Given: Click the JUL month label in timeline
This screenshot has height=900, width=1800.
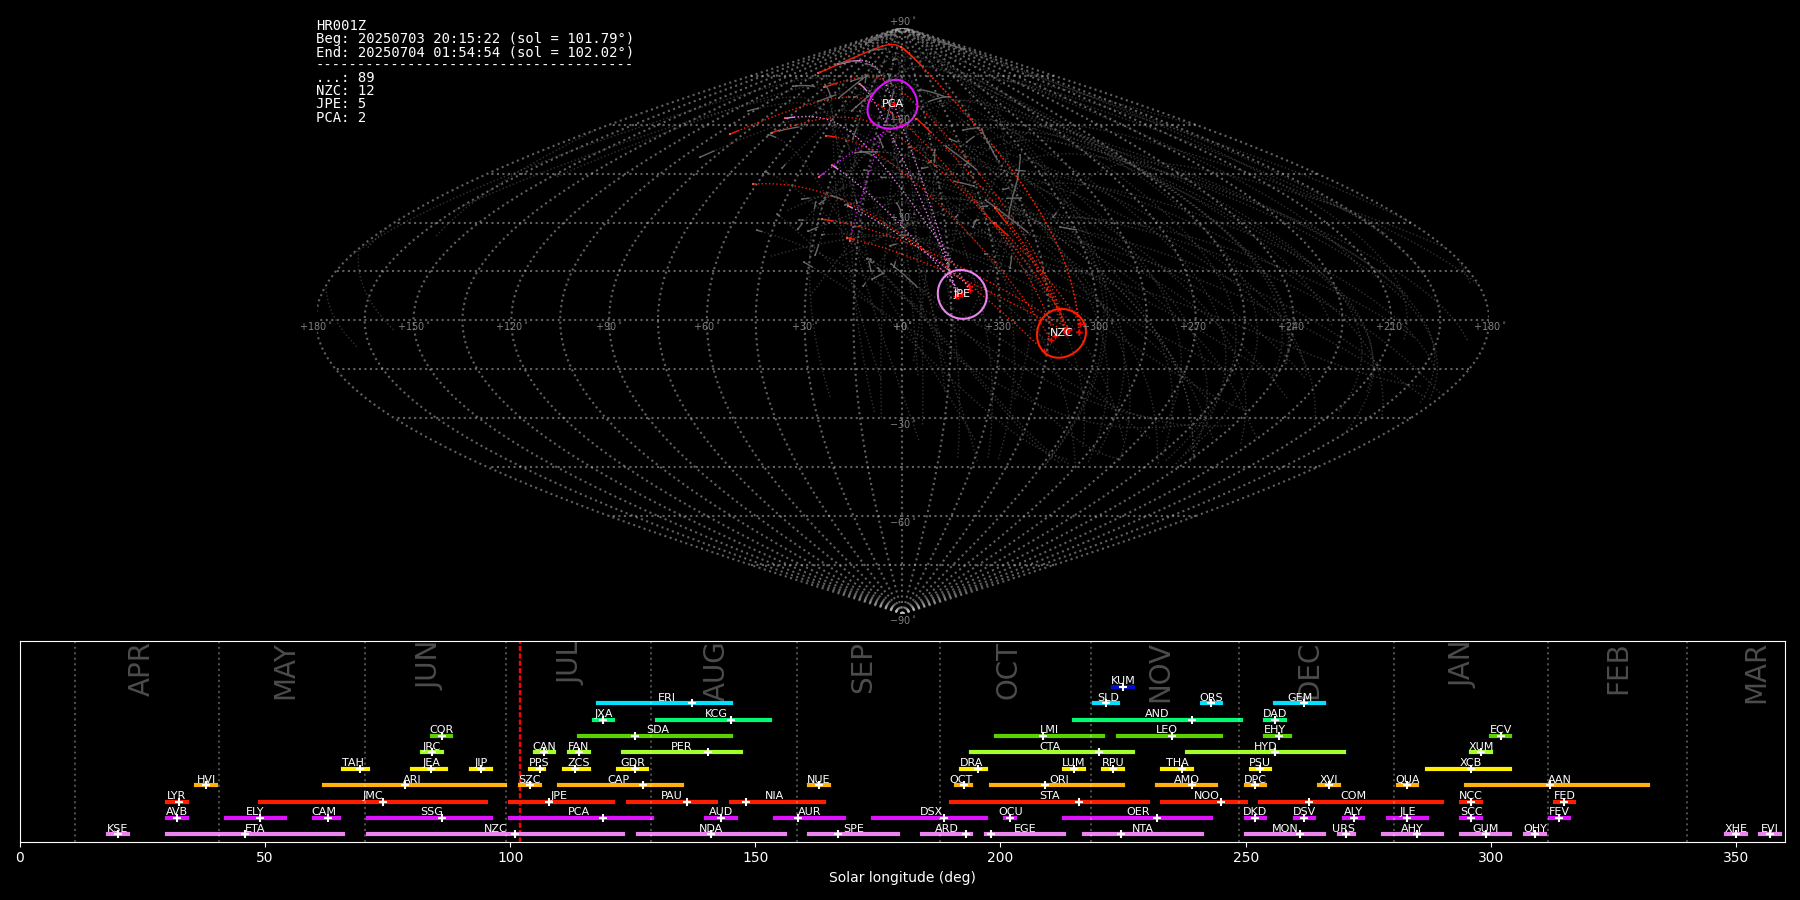Looking at the screenshot, I should coord(567,663).
